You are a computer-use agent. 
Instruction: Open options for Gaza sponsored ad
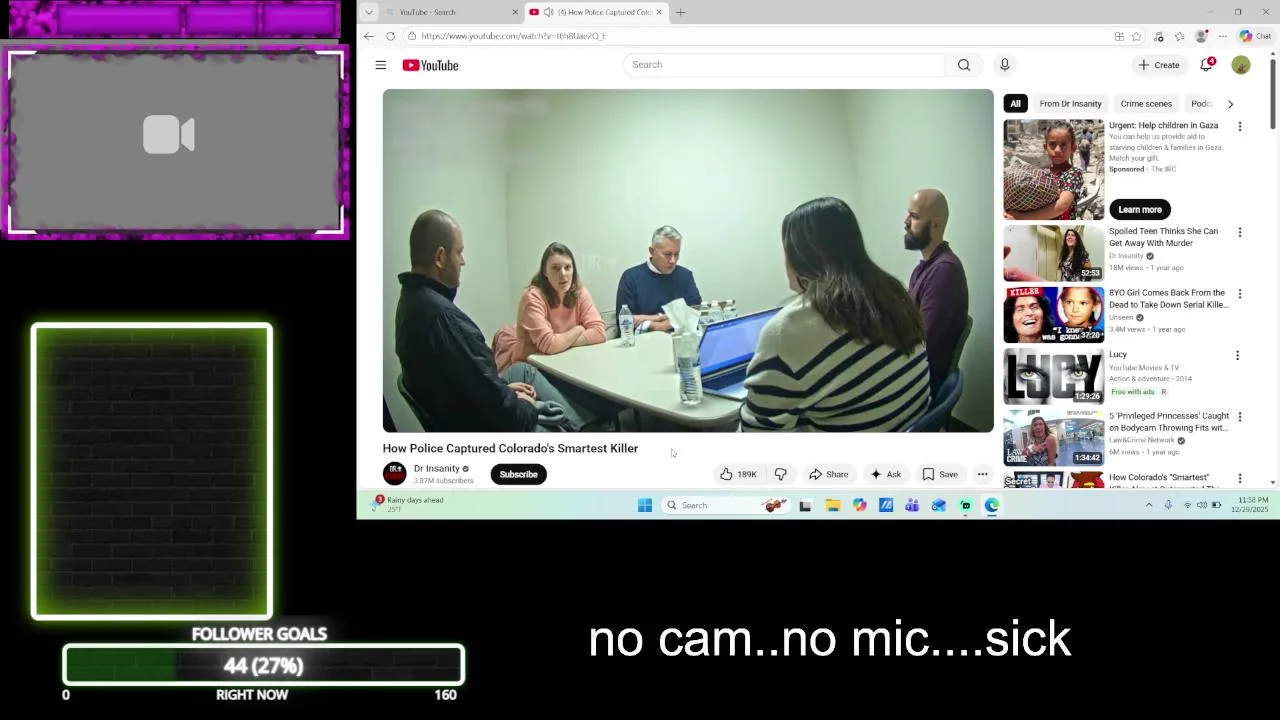tap(1239, 127)
